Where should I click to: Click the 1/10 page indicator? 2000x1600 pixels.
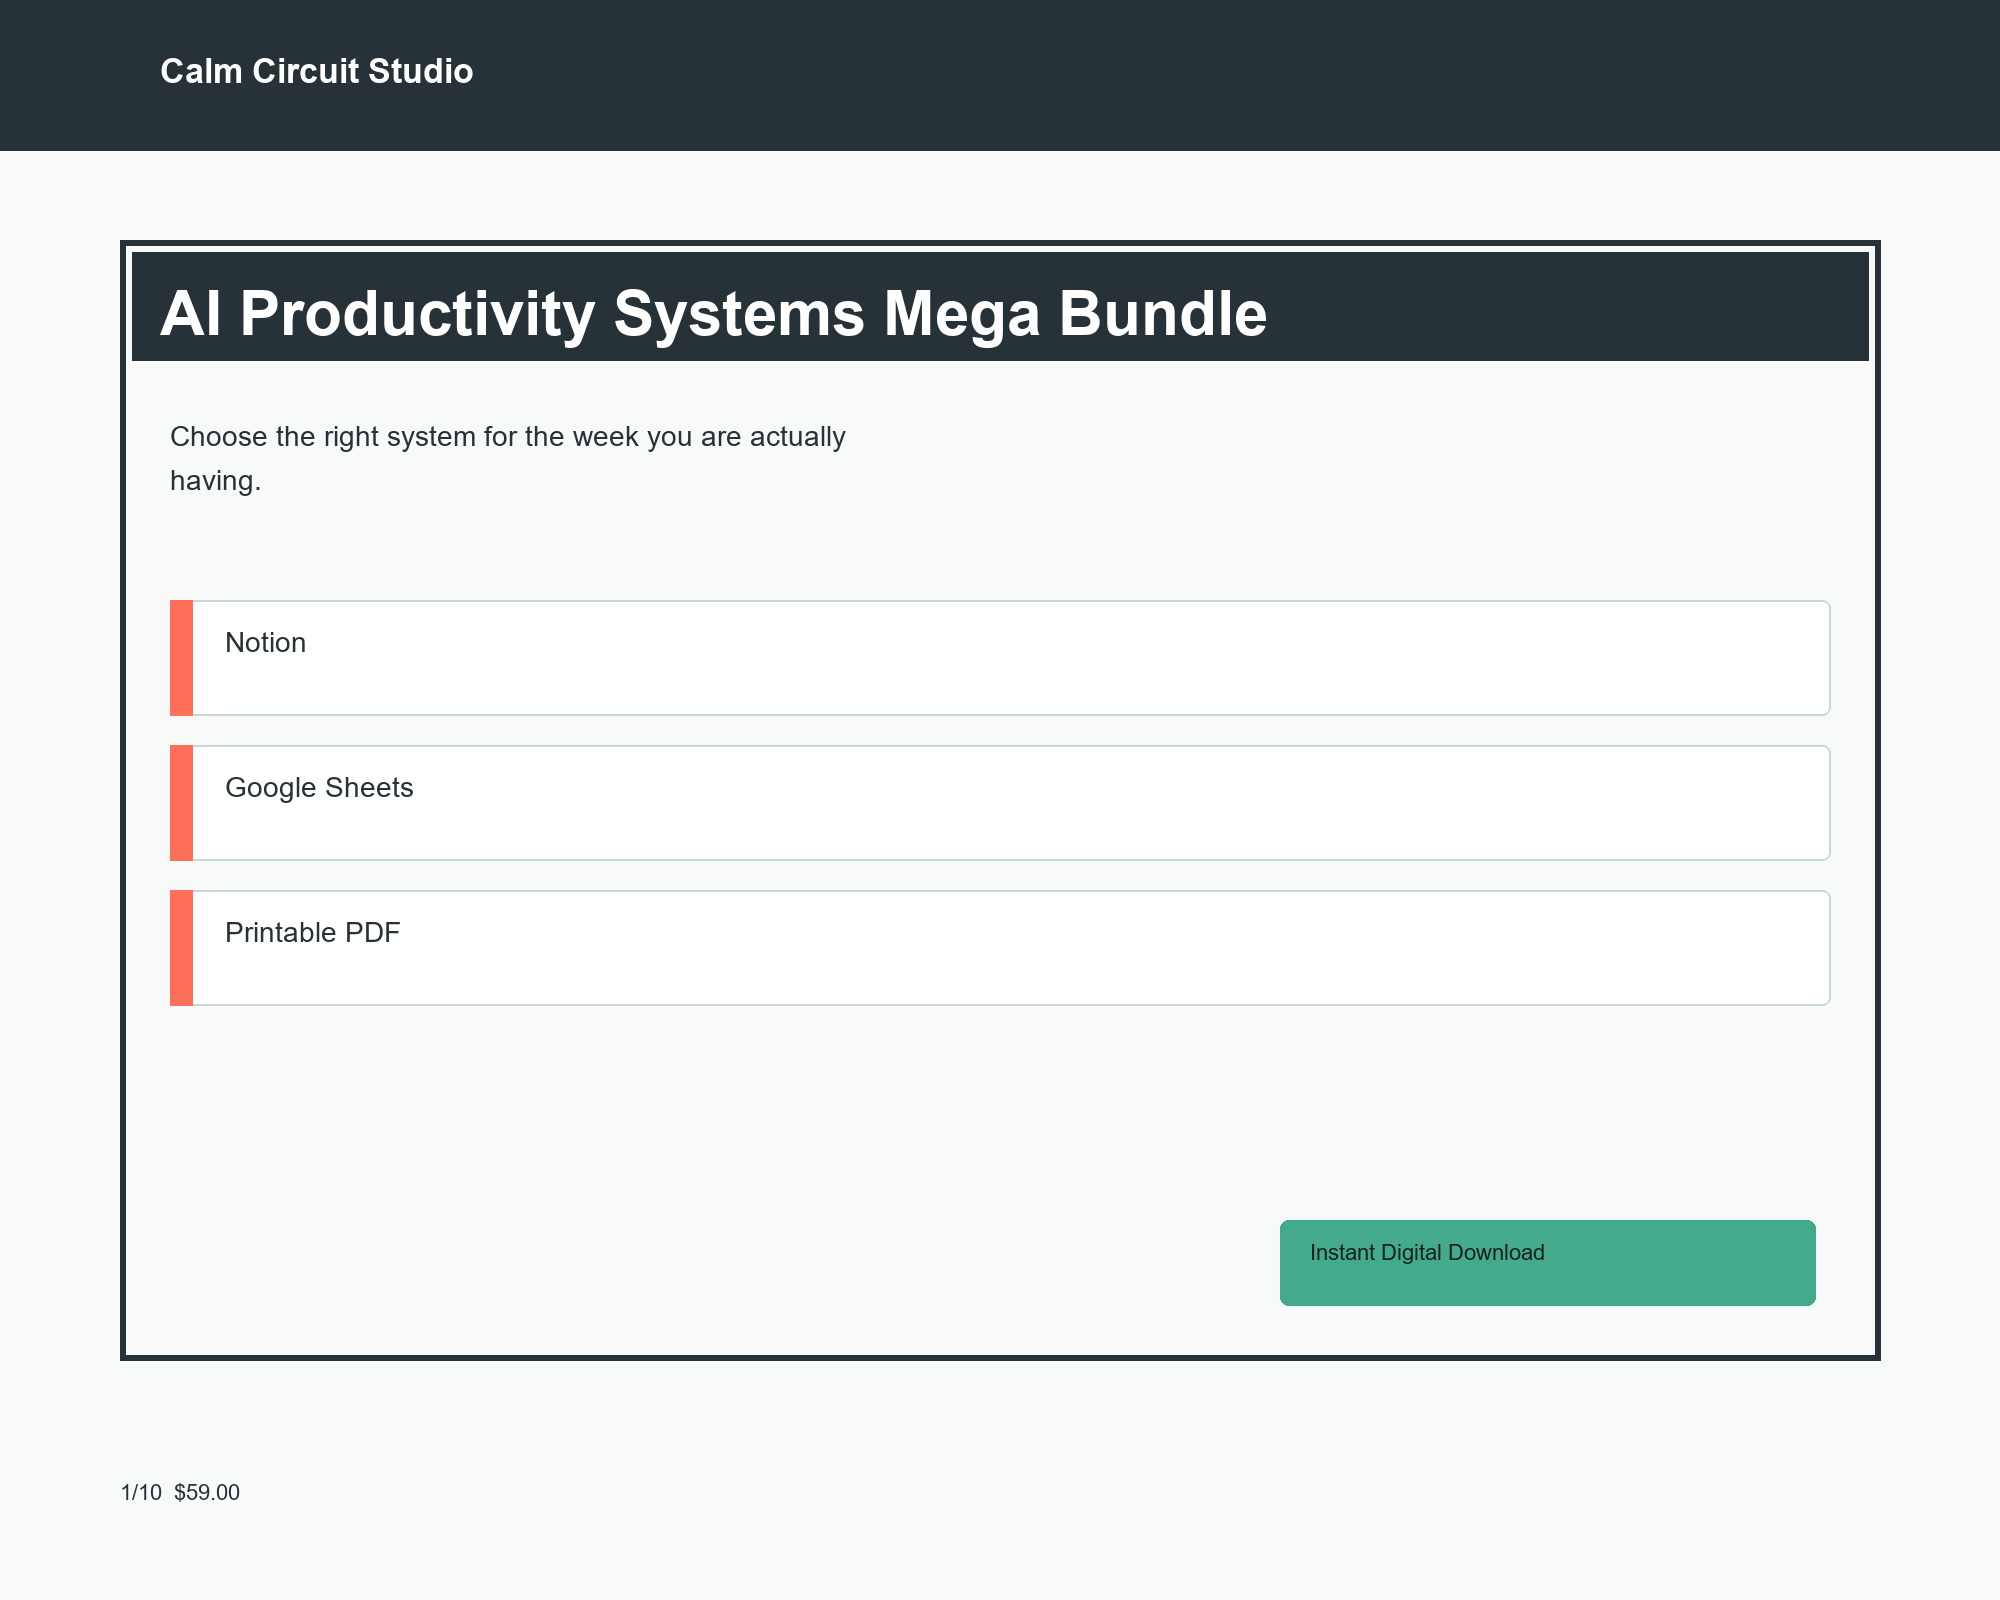coord(139,1492)
